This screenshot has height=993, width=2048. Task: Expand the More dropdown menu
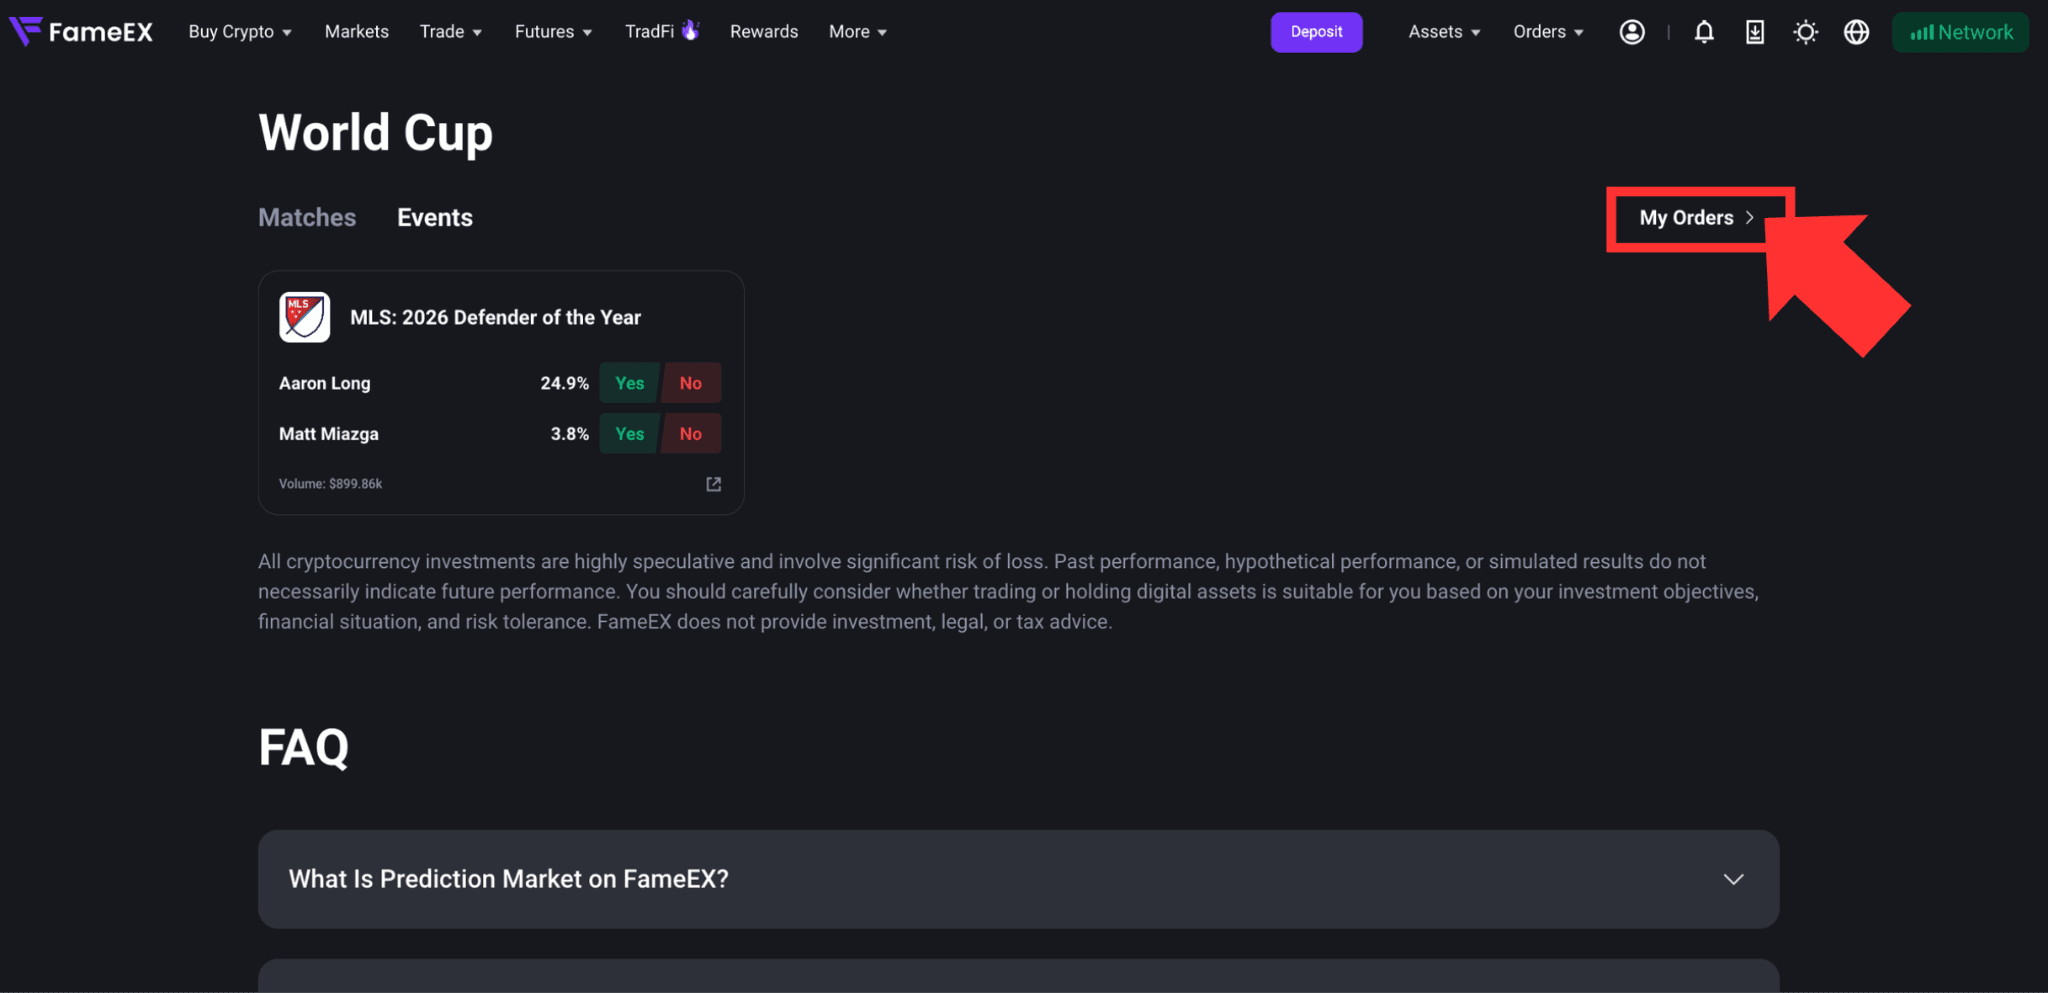pyautogui.click(x=858, y=32)
